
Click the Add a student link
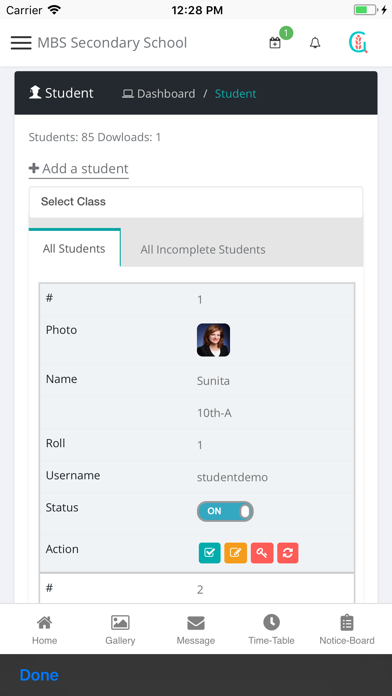[x=79, y=169]
